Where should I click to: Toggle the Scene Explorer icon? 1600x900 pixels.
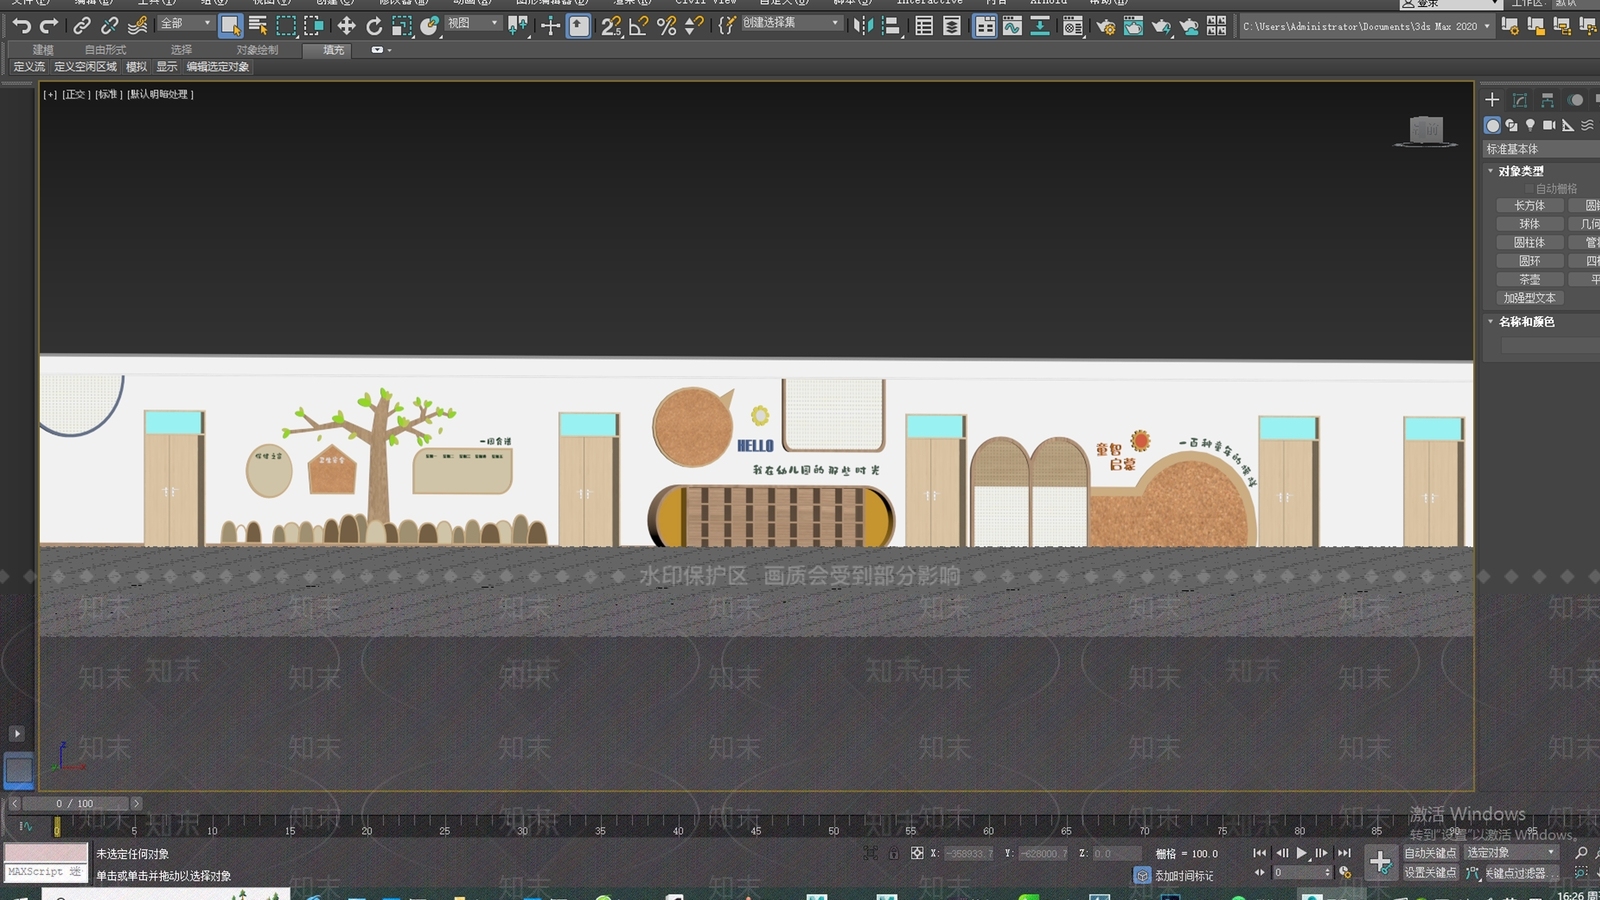924,26
